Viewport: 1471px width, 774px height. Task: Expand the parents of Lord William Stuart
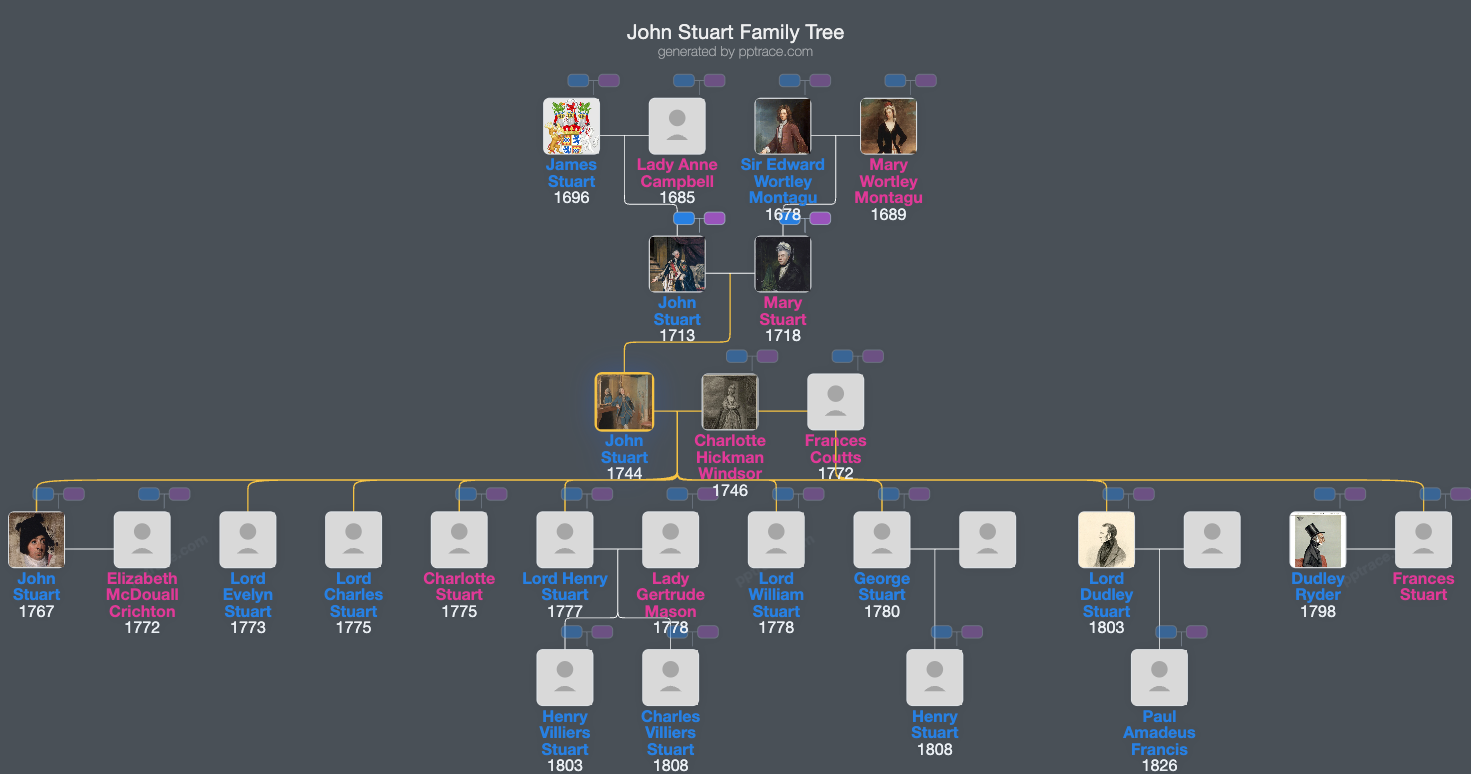[x=783, y=493]
